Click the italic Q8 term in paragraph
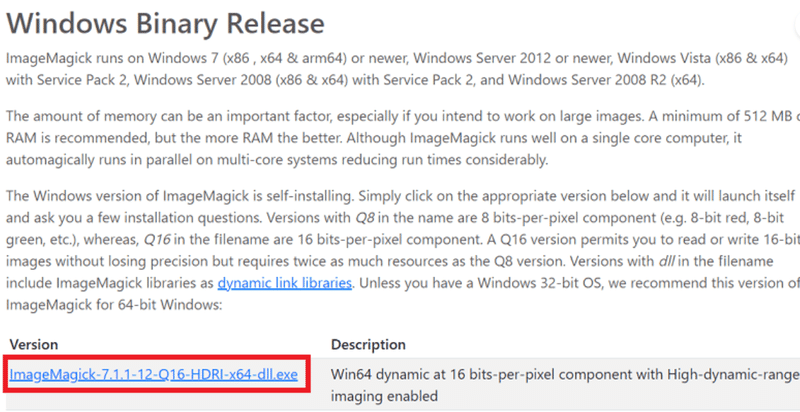The height and width of the screenshot is (412, 800). point(365,217)
